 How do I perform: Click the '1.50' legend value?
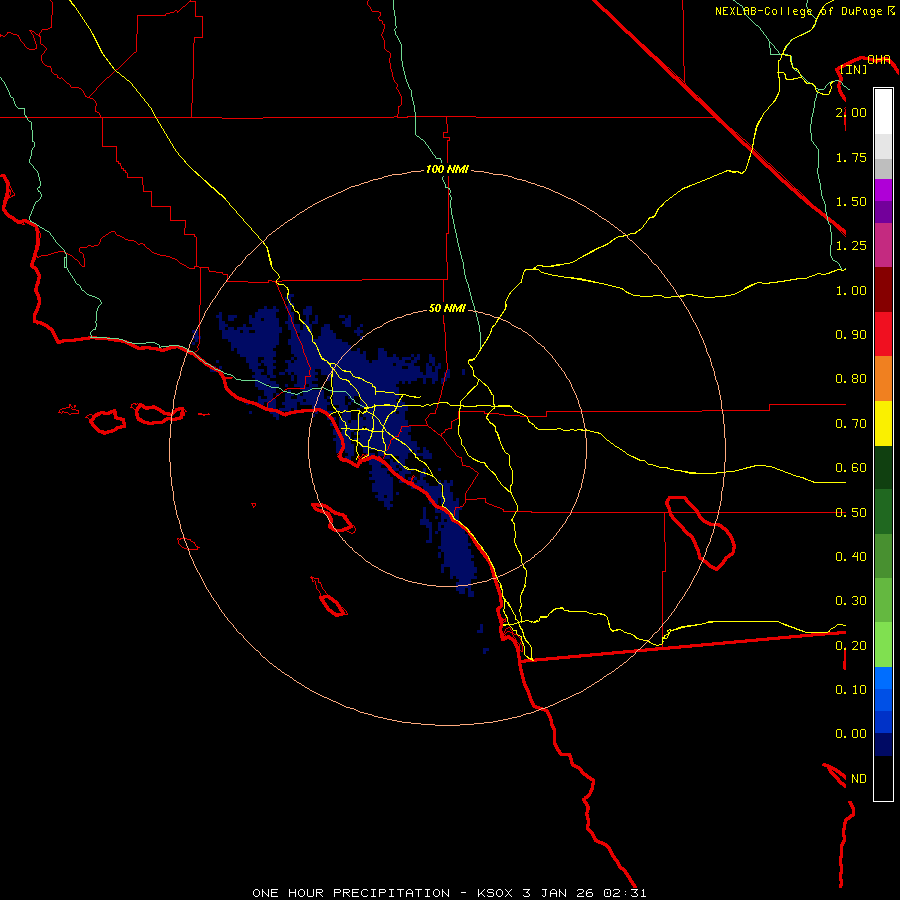[851, 201]
